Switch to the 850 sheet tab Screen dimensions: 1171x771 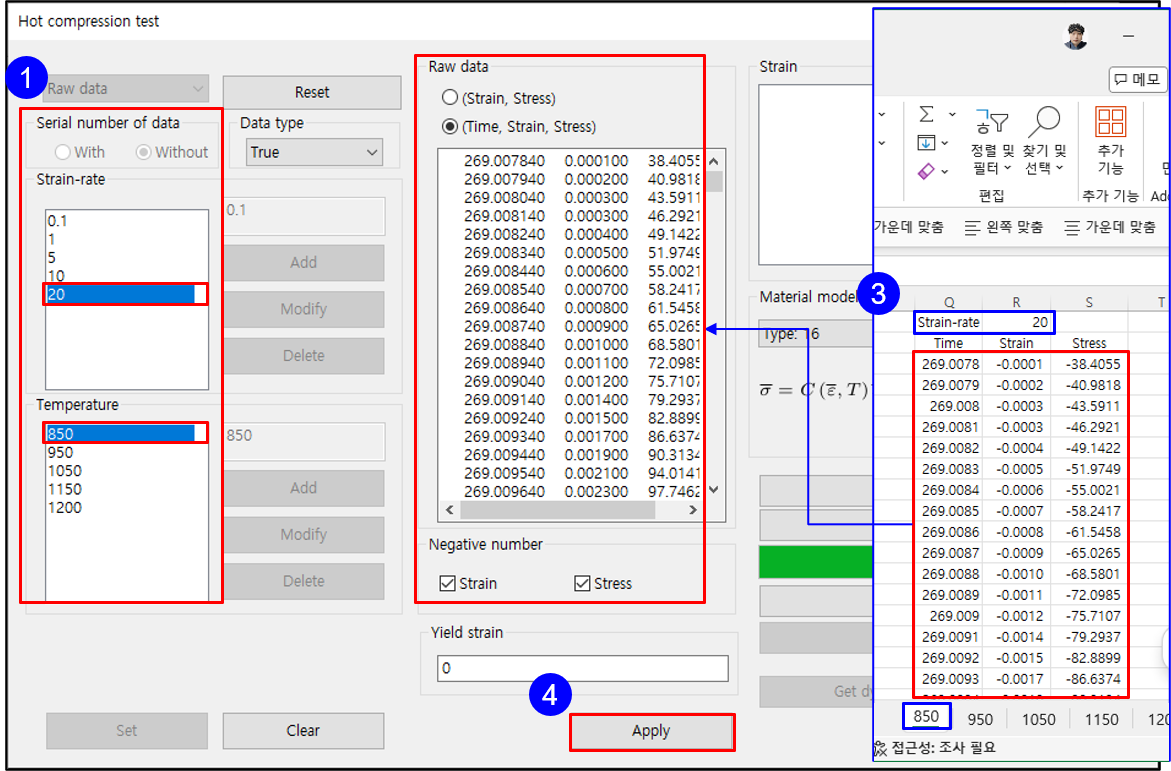926,716
